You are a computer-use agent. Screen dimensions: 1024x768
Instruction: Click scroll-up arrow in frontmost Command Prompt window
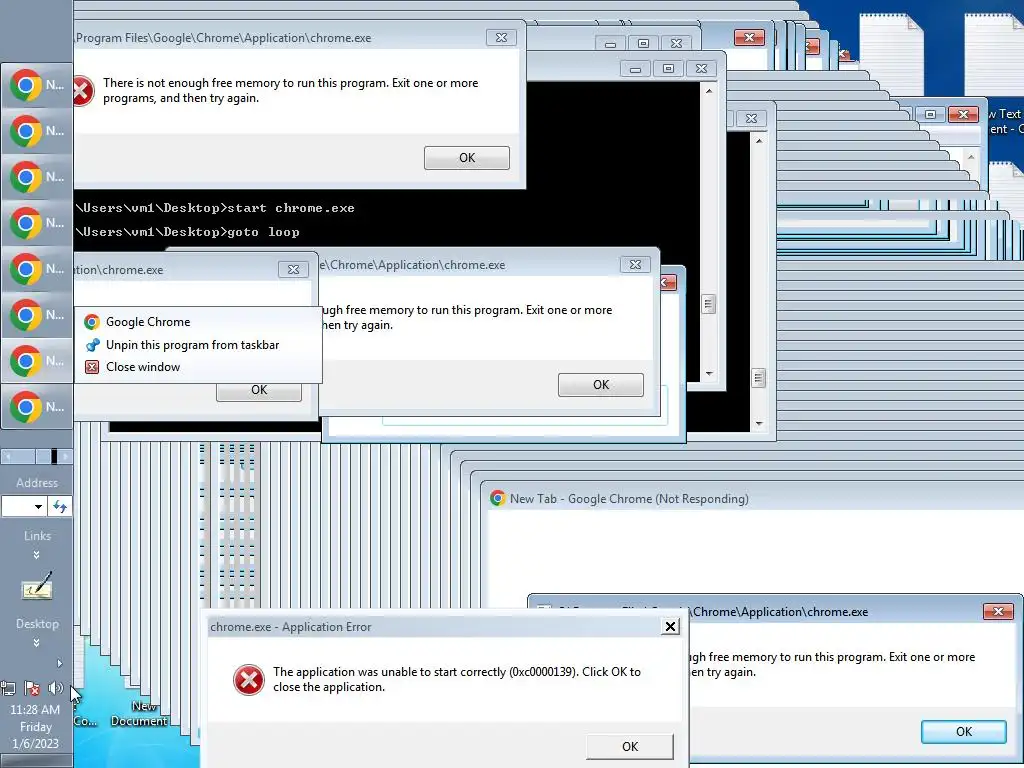pyautogui.click(x=709, y=91)
